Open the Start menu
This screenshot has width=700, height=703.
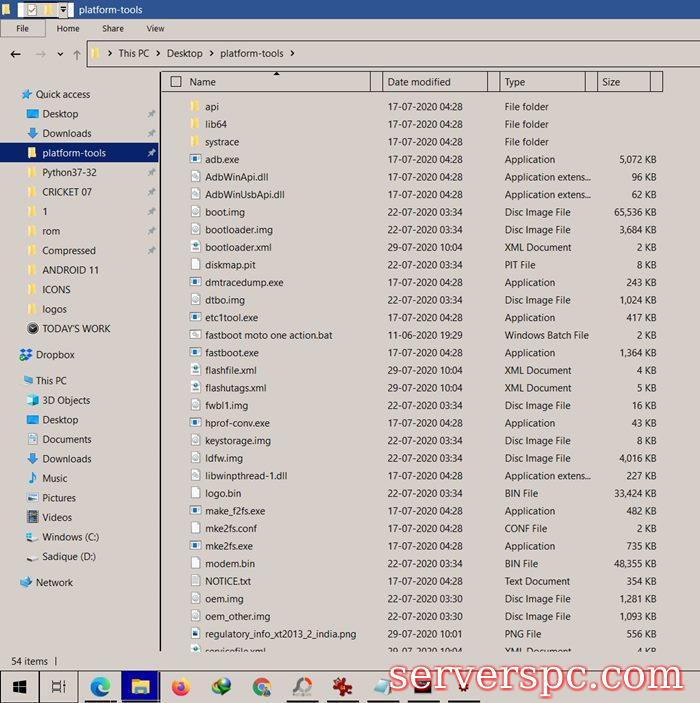[x=19, y=686]
